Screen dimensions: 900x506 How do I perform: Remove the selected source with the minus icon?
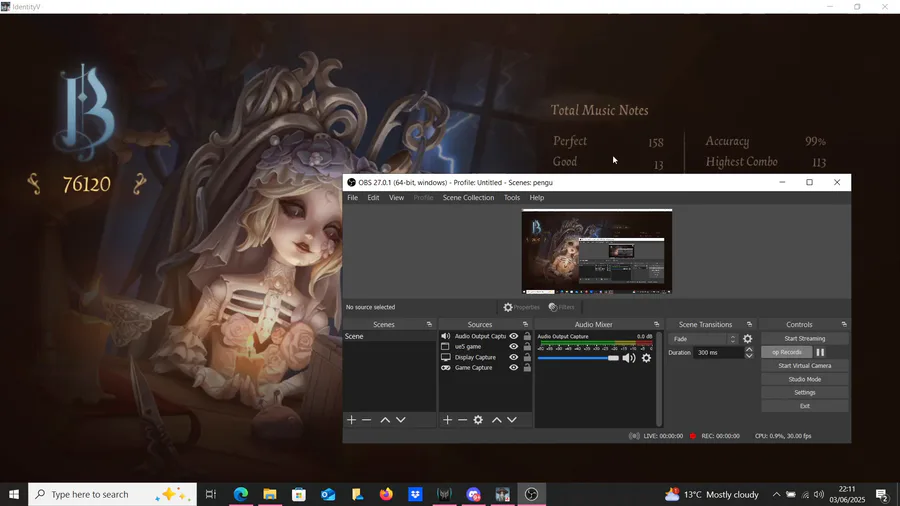coord(463,420)
